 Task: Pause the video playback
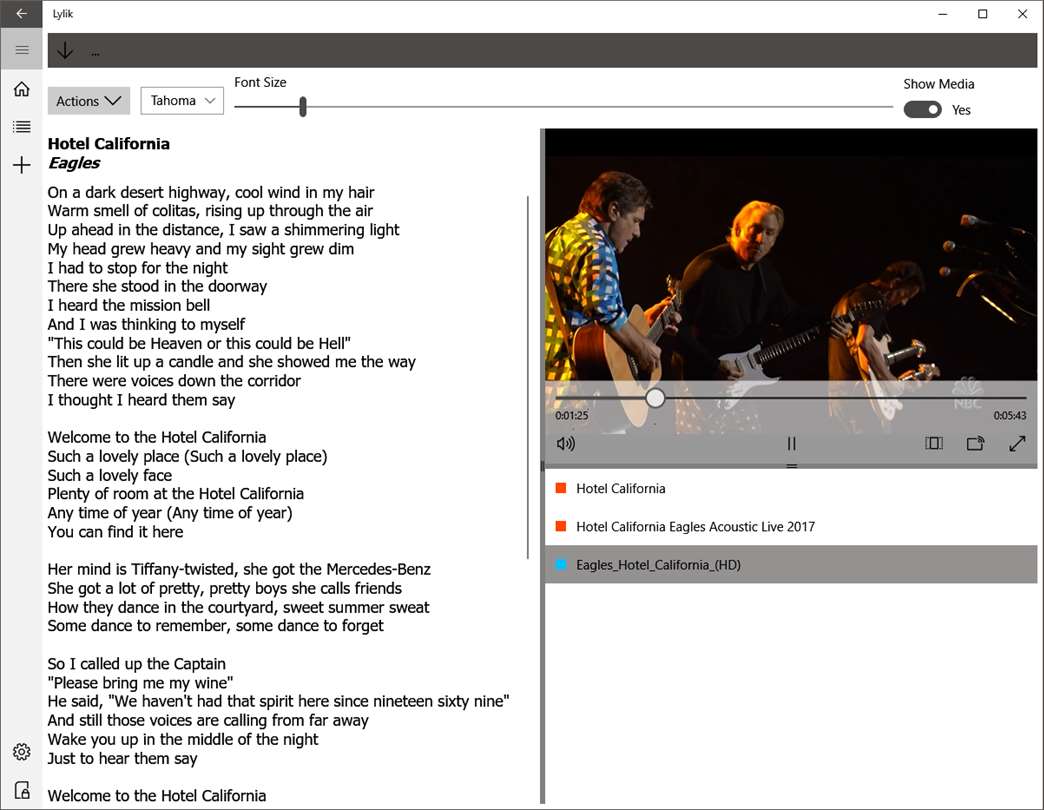791,443
